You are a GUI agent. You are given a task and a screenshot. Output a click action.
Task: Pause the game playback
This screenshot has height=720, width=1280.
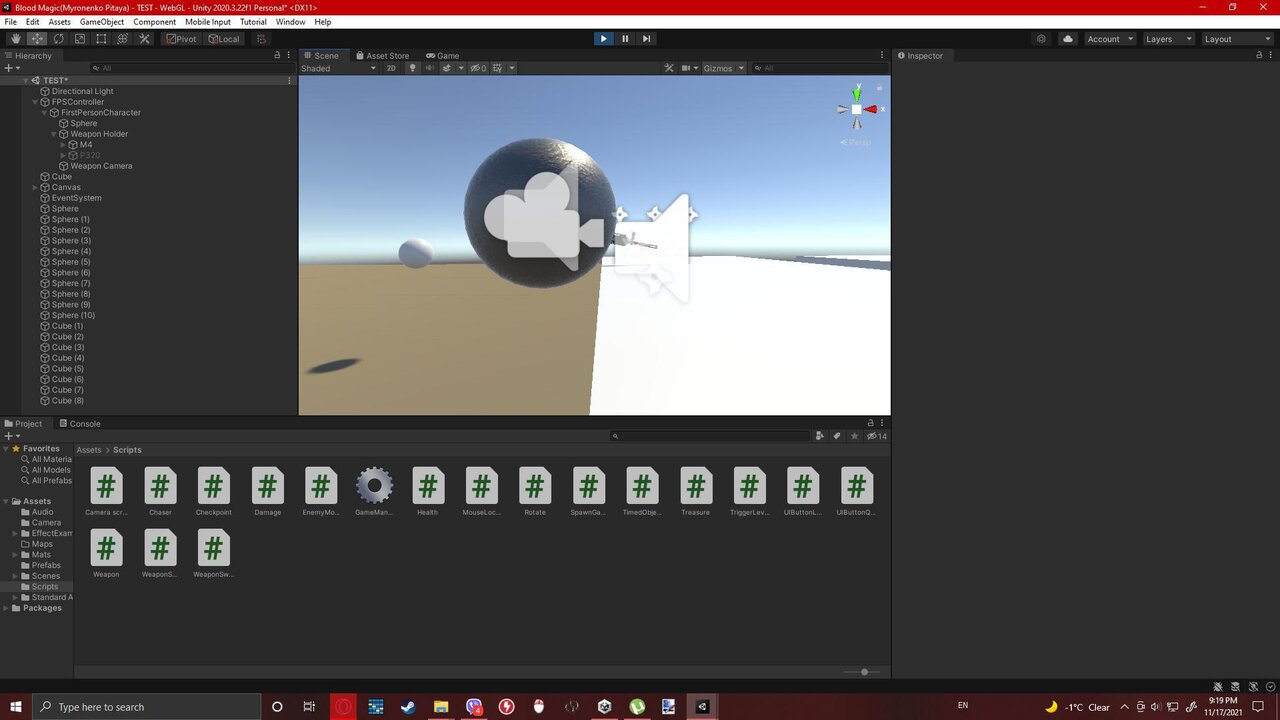[x=625, y=39]
